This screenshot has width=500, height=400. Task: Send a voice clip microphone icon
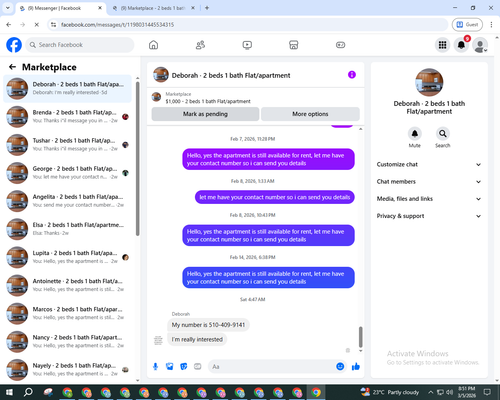[x=155, y=367]
